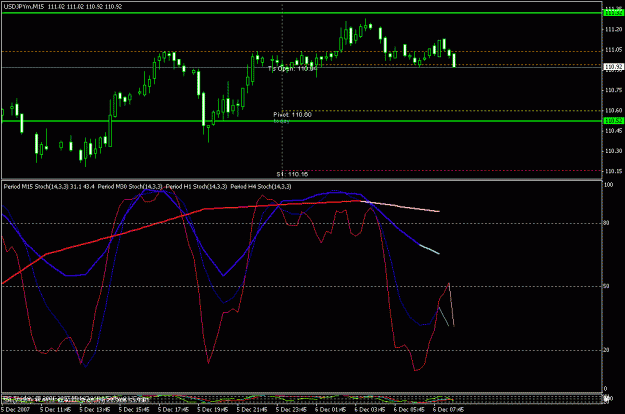Click the 5 Dec 2007 date label
The height and width of the screenshot is (414, 625).
(16, 410)
